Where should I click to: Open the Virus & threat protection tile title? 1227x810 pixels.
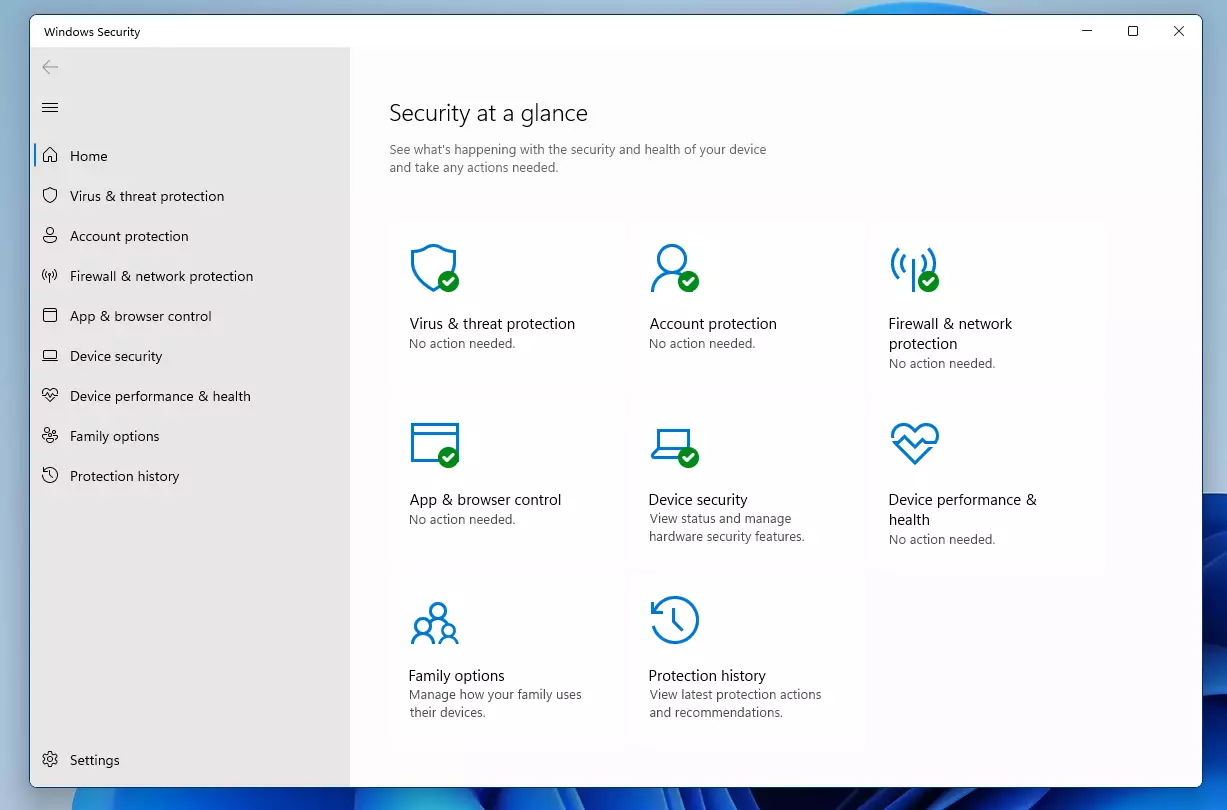coord(492,324)
